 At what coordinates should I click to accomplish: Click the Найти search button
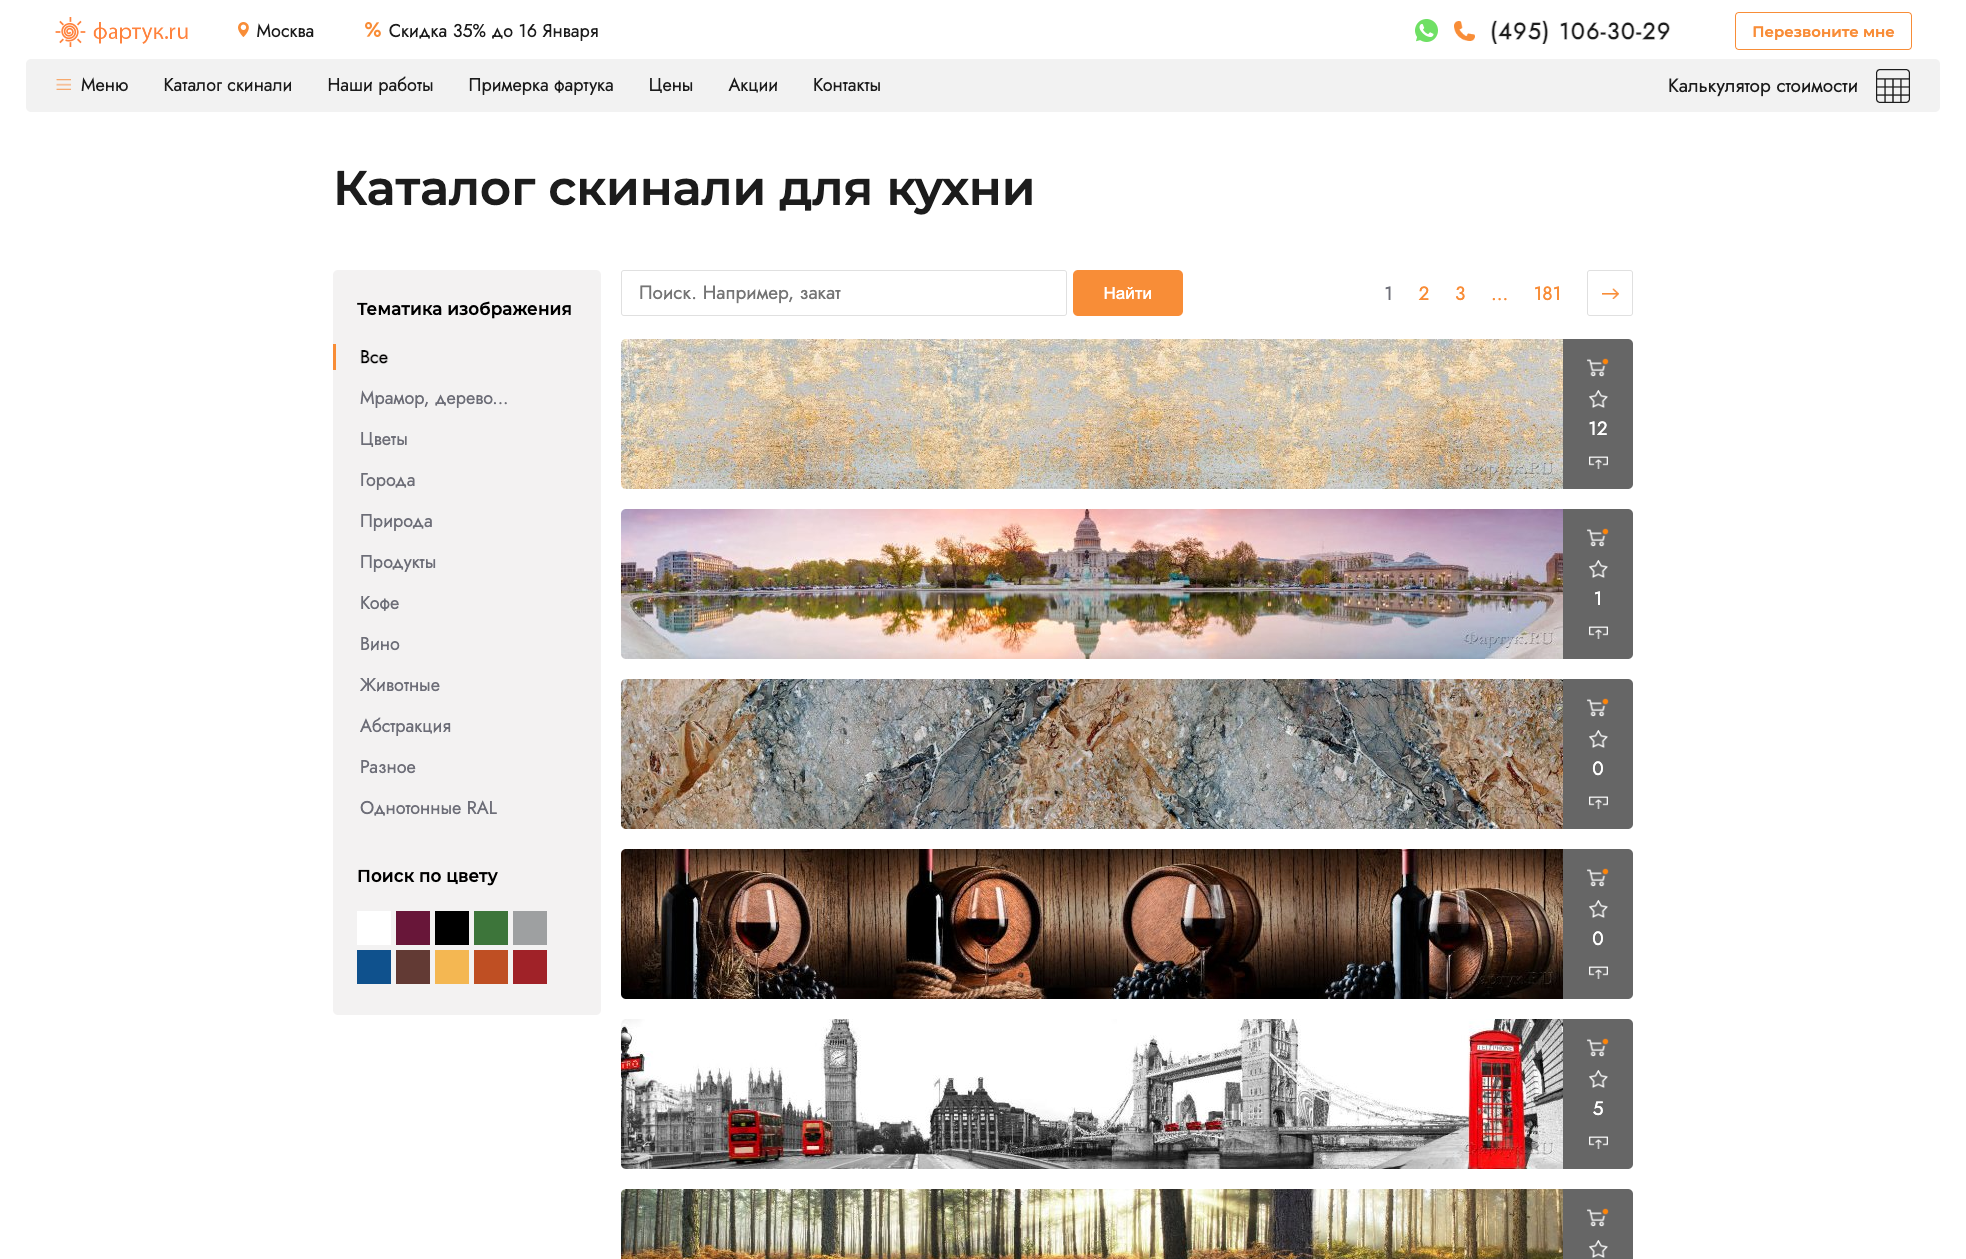pyautogui.click(x=1127, y=293)
